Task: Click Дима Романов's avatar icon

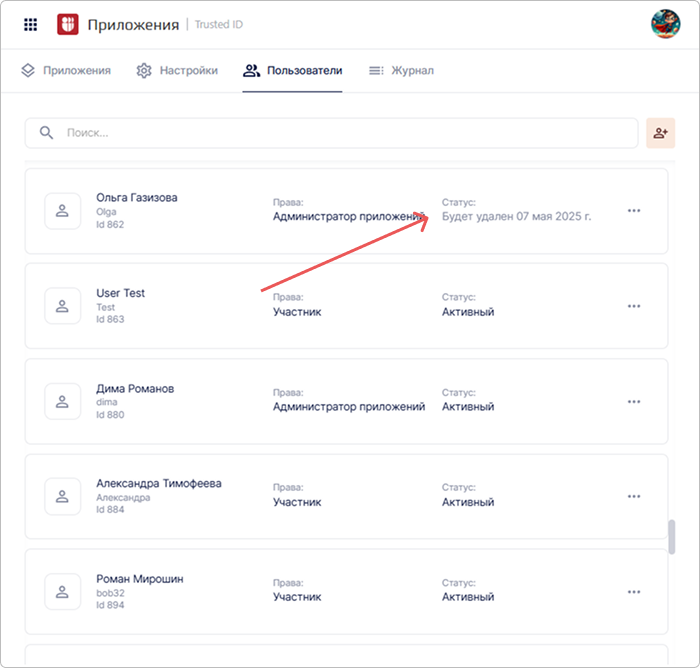Action: pos(62,401)
